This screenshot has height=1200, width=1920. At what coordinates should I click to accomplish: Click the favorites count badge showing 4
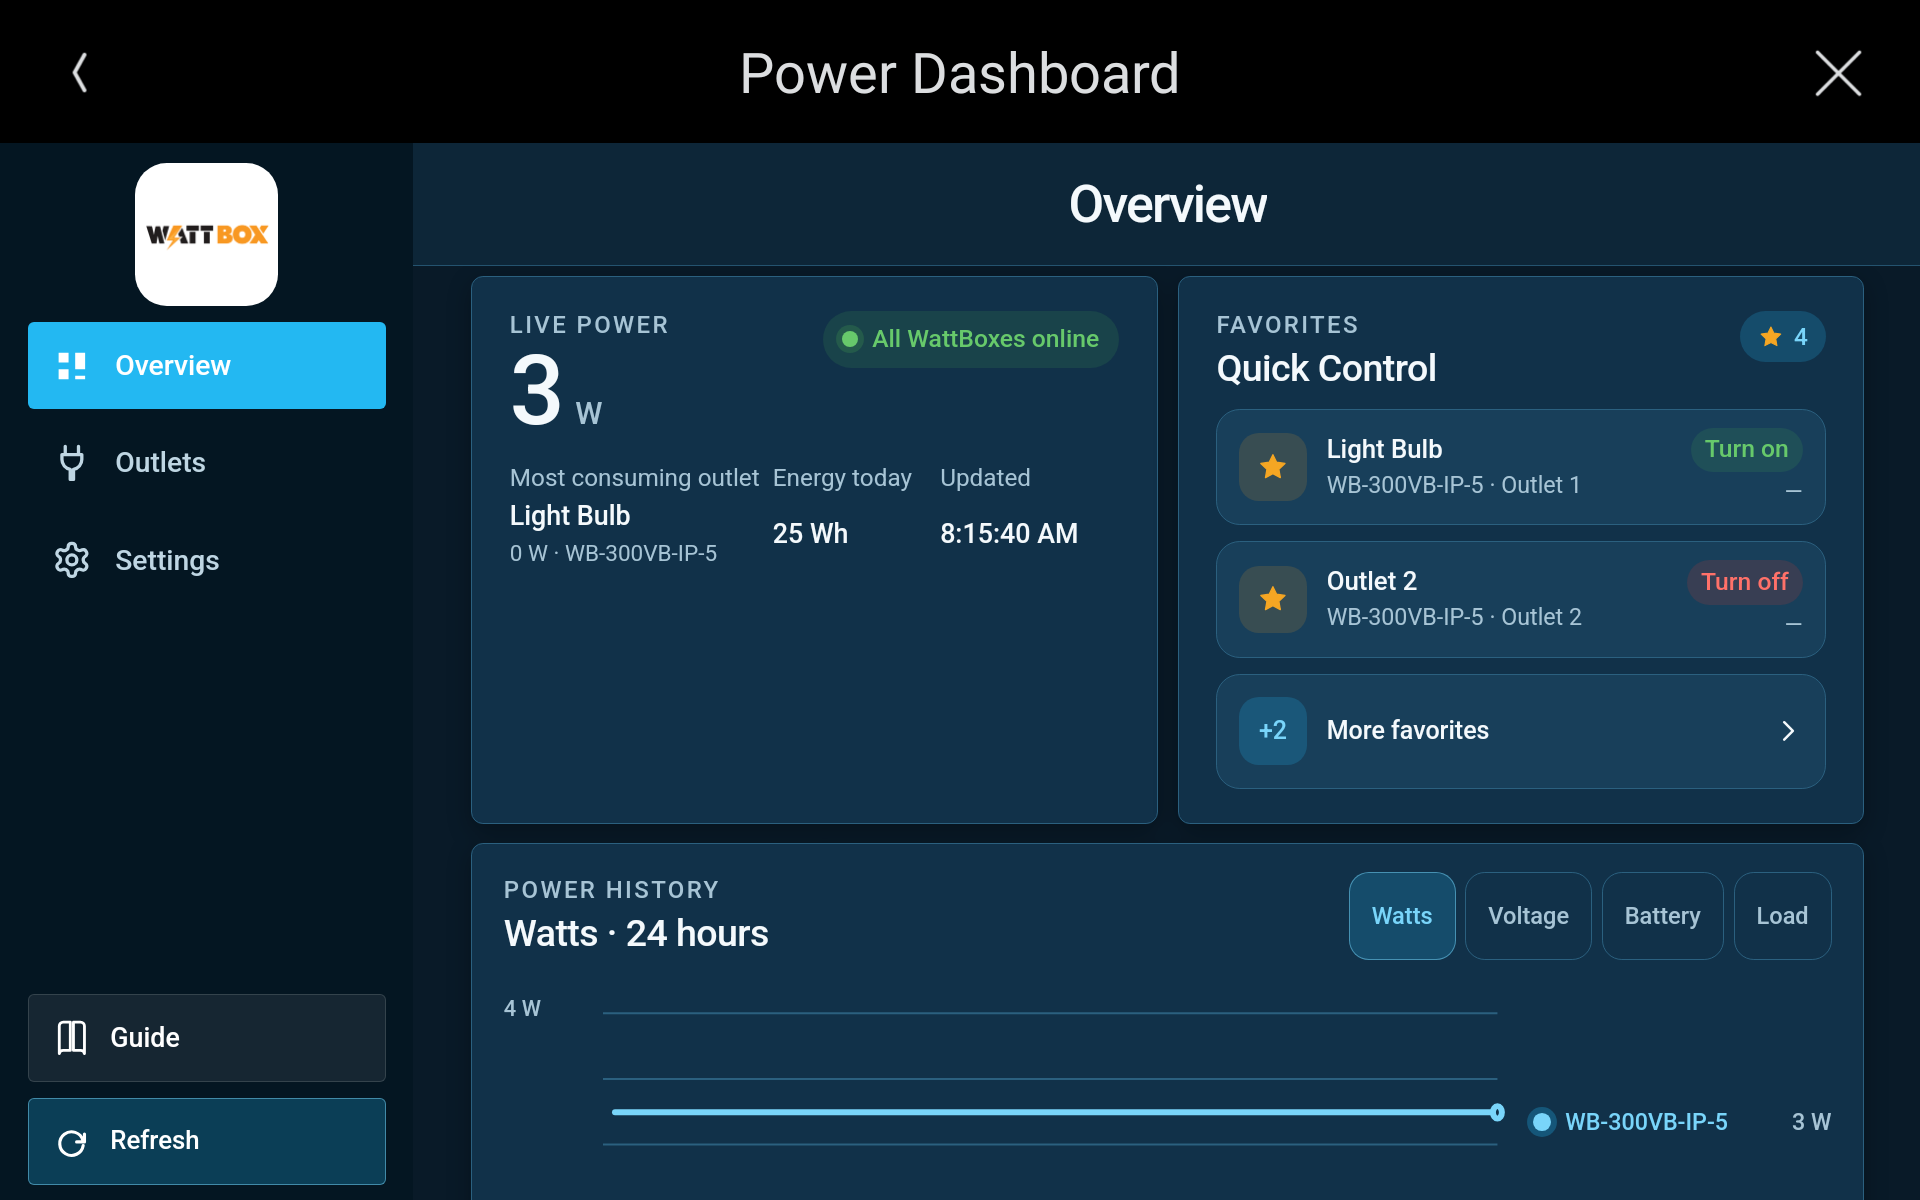(1782, 336)
